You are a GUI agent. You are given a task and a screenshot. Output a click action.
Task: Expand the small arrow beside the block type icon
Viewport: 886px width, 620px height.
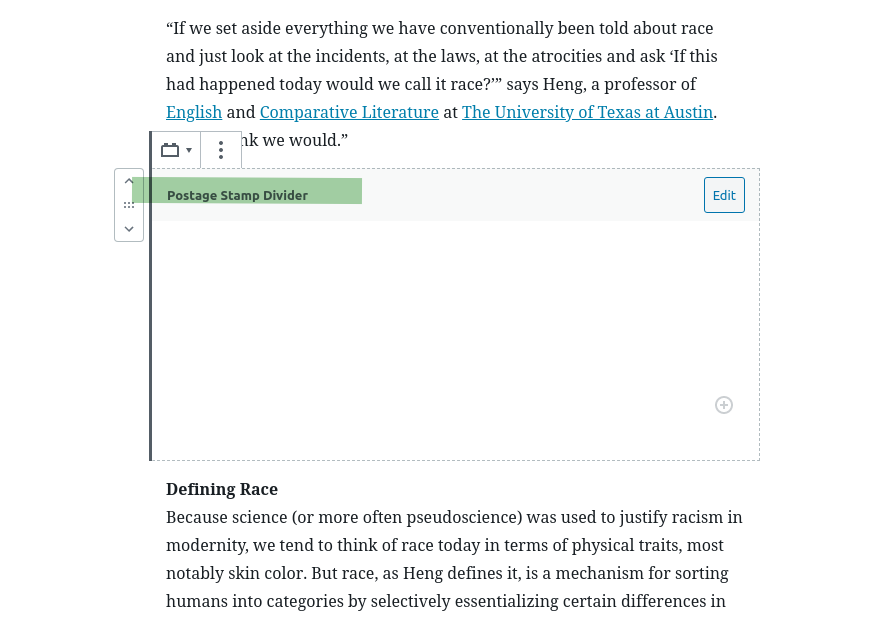click(189, 150)
